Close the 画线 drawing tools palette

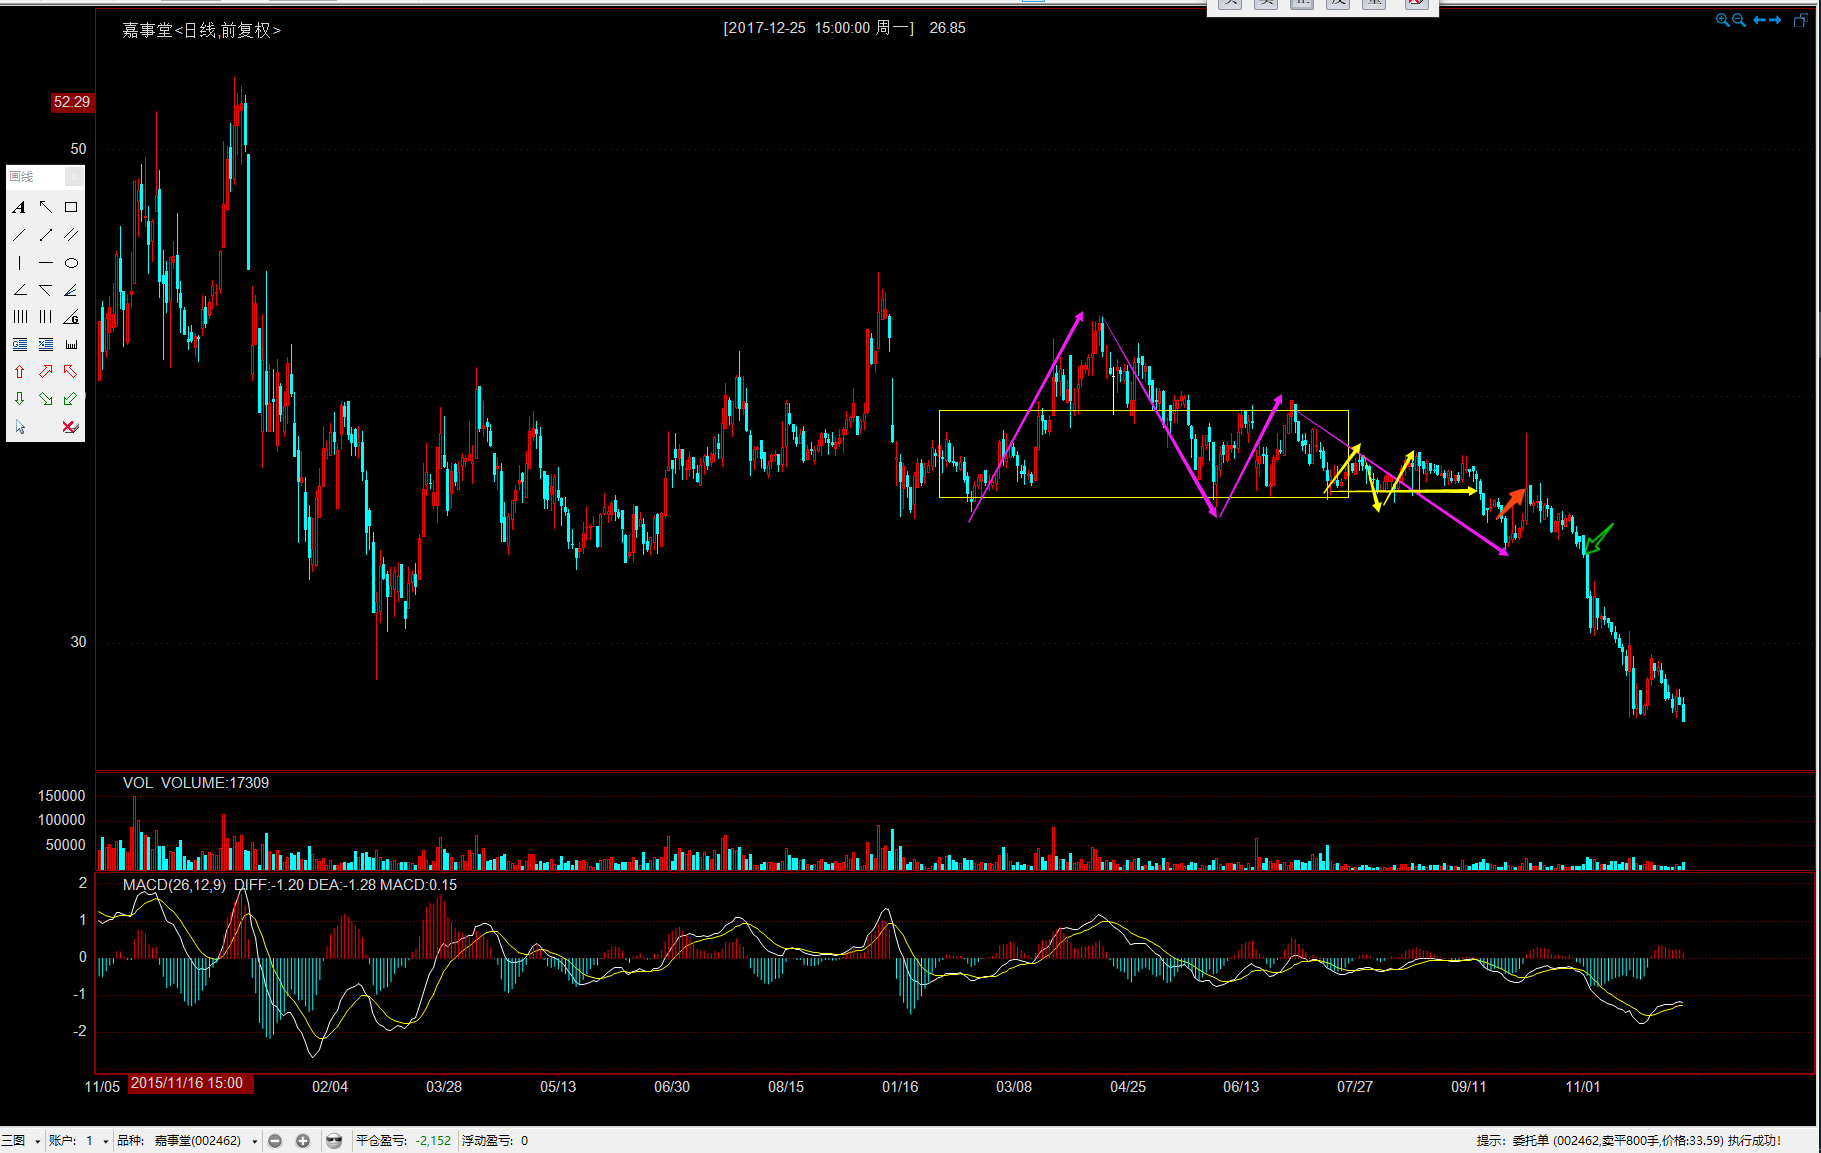(x=74, y=177)
